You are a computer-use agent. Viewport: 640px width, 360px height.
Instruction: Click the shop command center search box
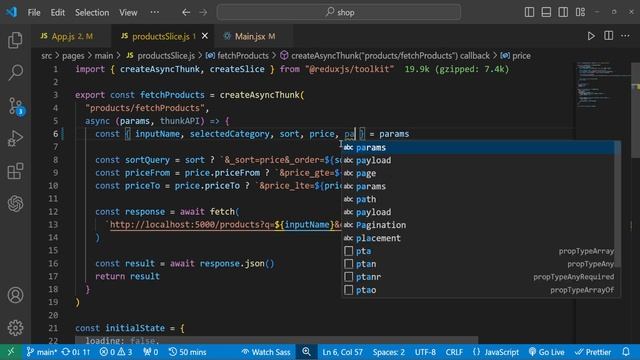tap(339, 12)
